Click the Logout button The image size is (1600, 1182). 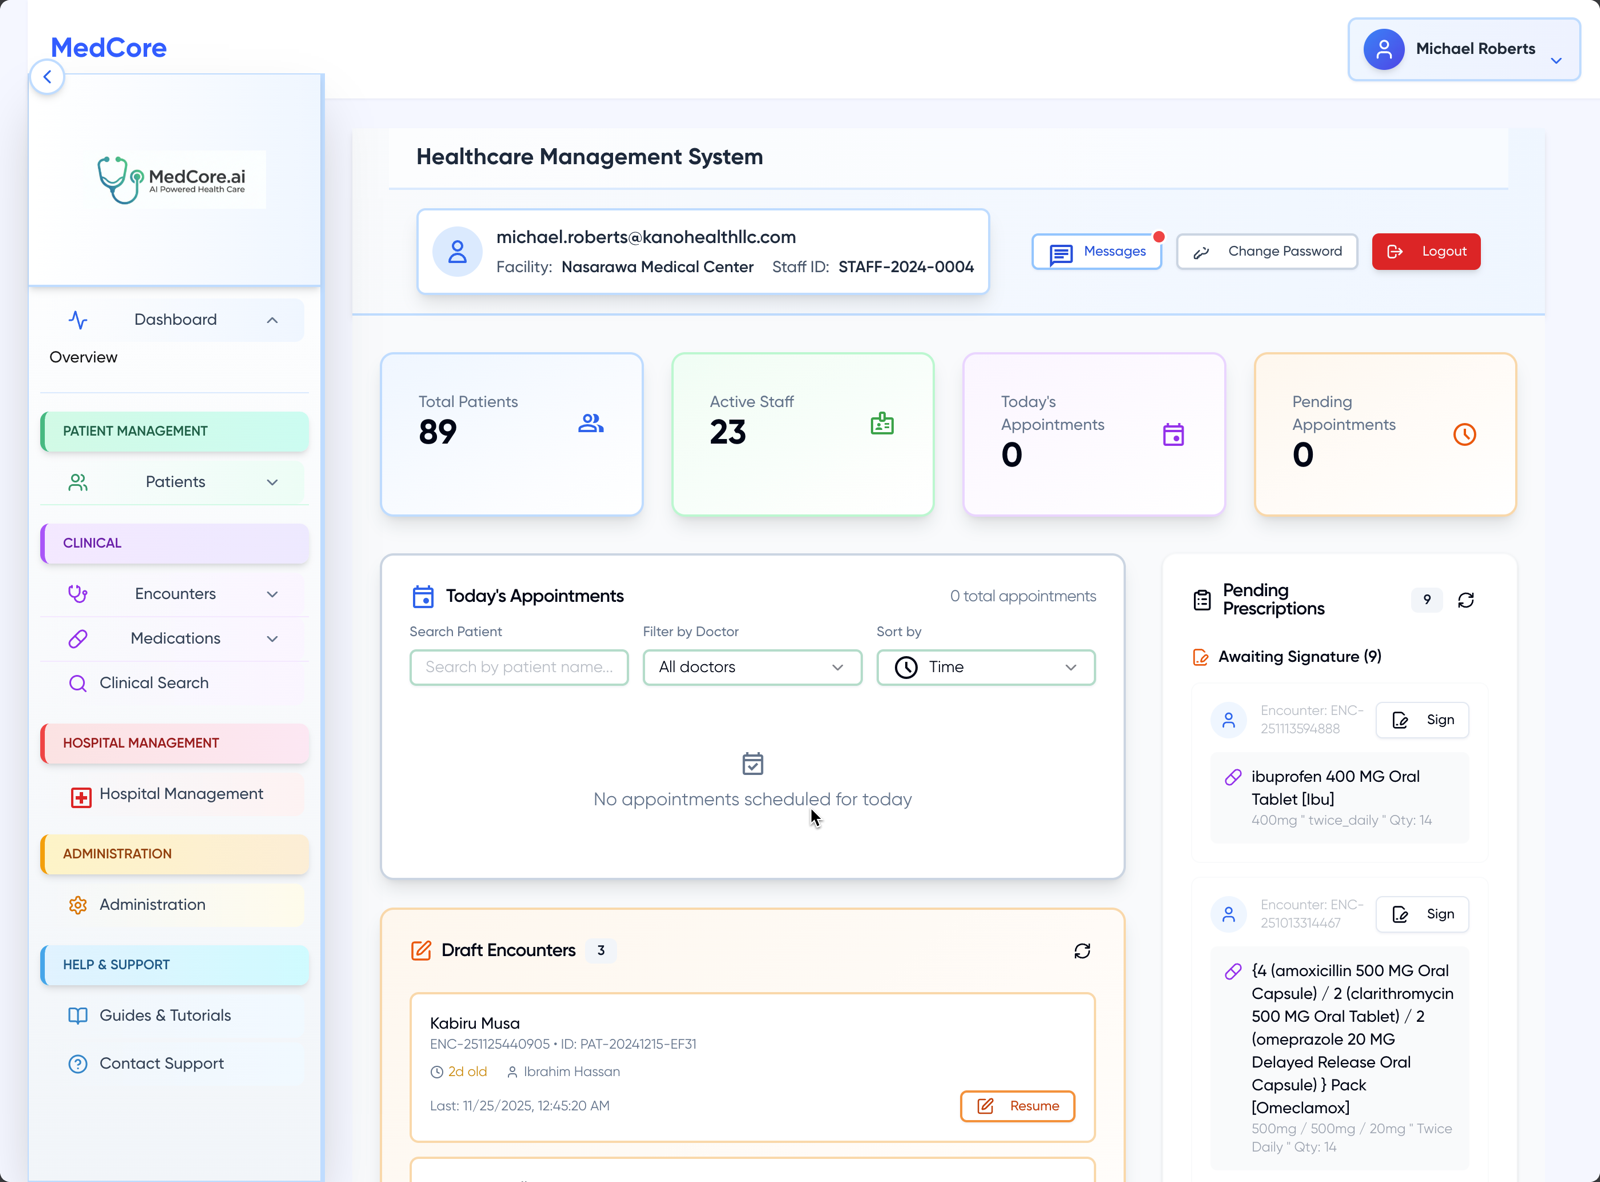coord(1426,251)
